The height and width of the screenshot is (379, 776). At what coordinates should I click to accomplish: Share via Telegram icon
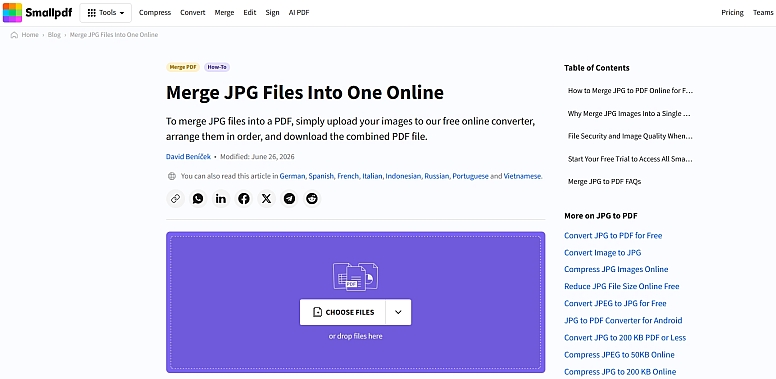point(289,199)
